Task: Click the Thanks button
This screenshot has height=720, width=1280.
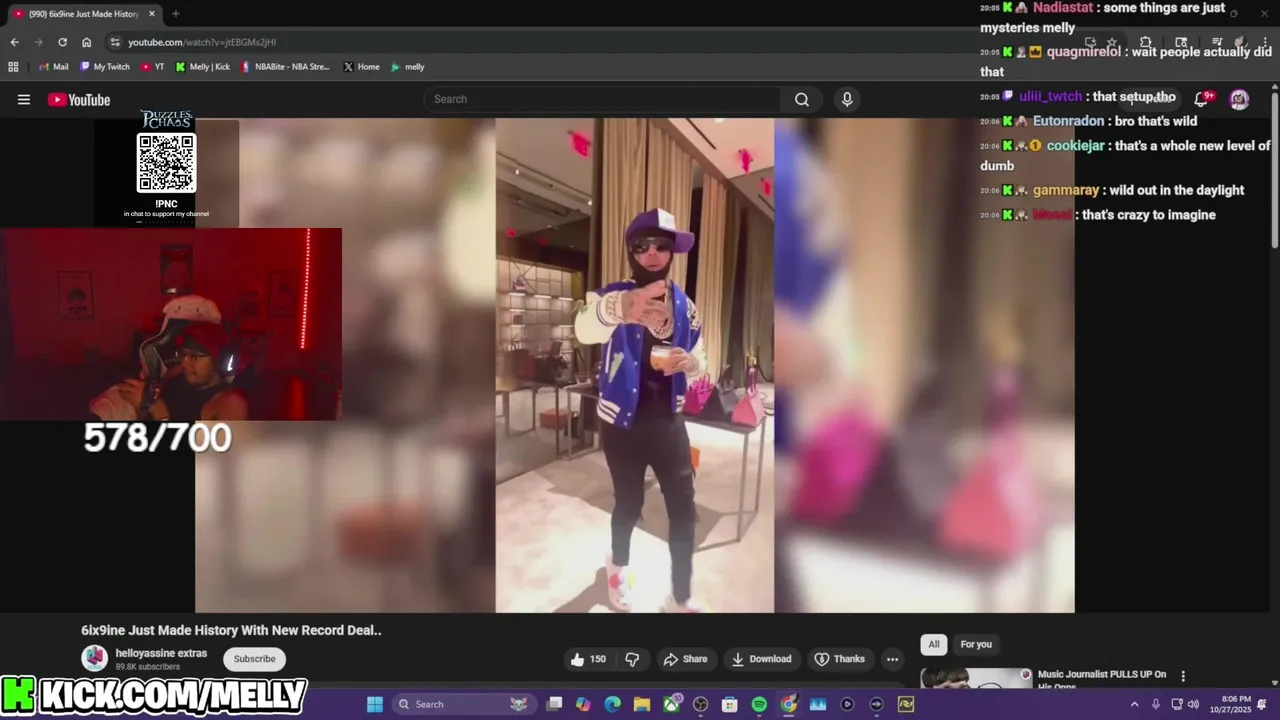Action: tap(840, 659)
